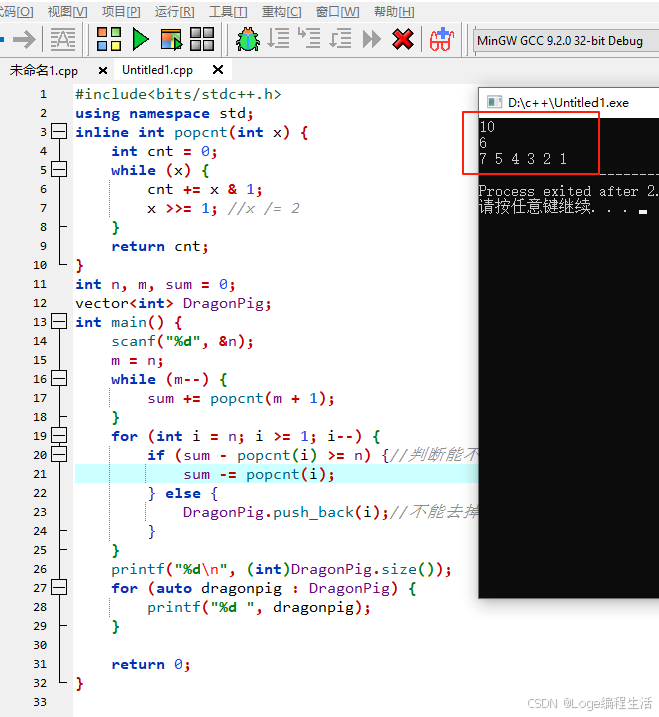The height and width of the screenshot is (717, 659).
Task: Click the 'vector<int> DragonPig;' line
Action: point(173,303)
